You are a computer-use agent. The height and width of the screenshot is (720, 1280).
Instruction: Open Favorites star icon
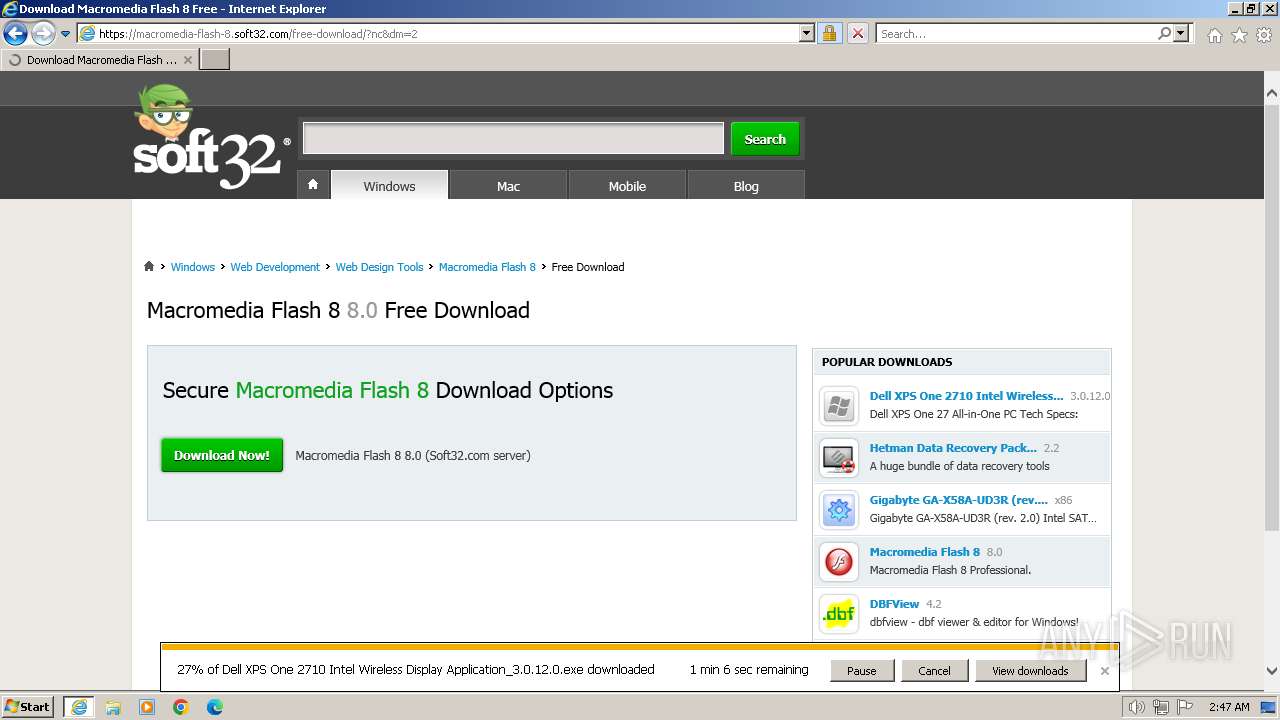tap(1239, 35)
